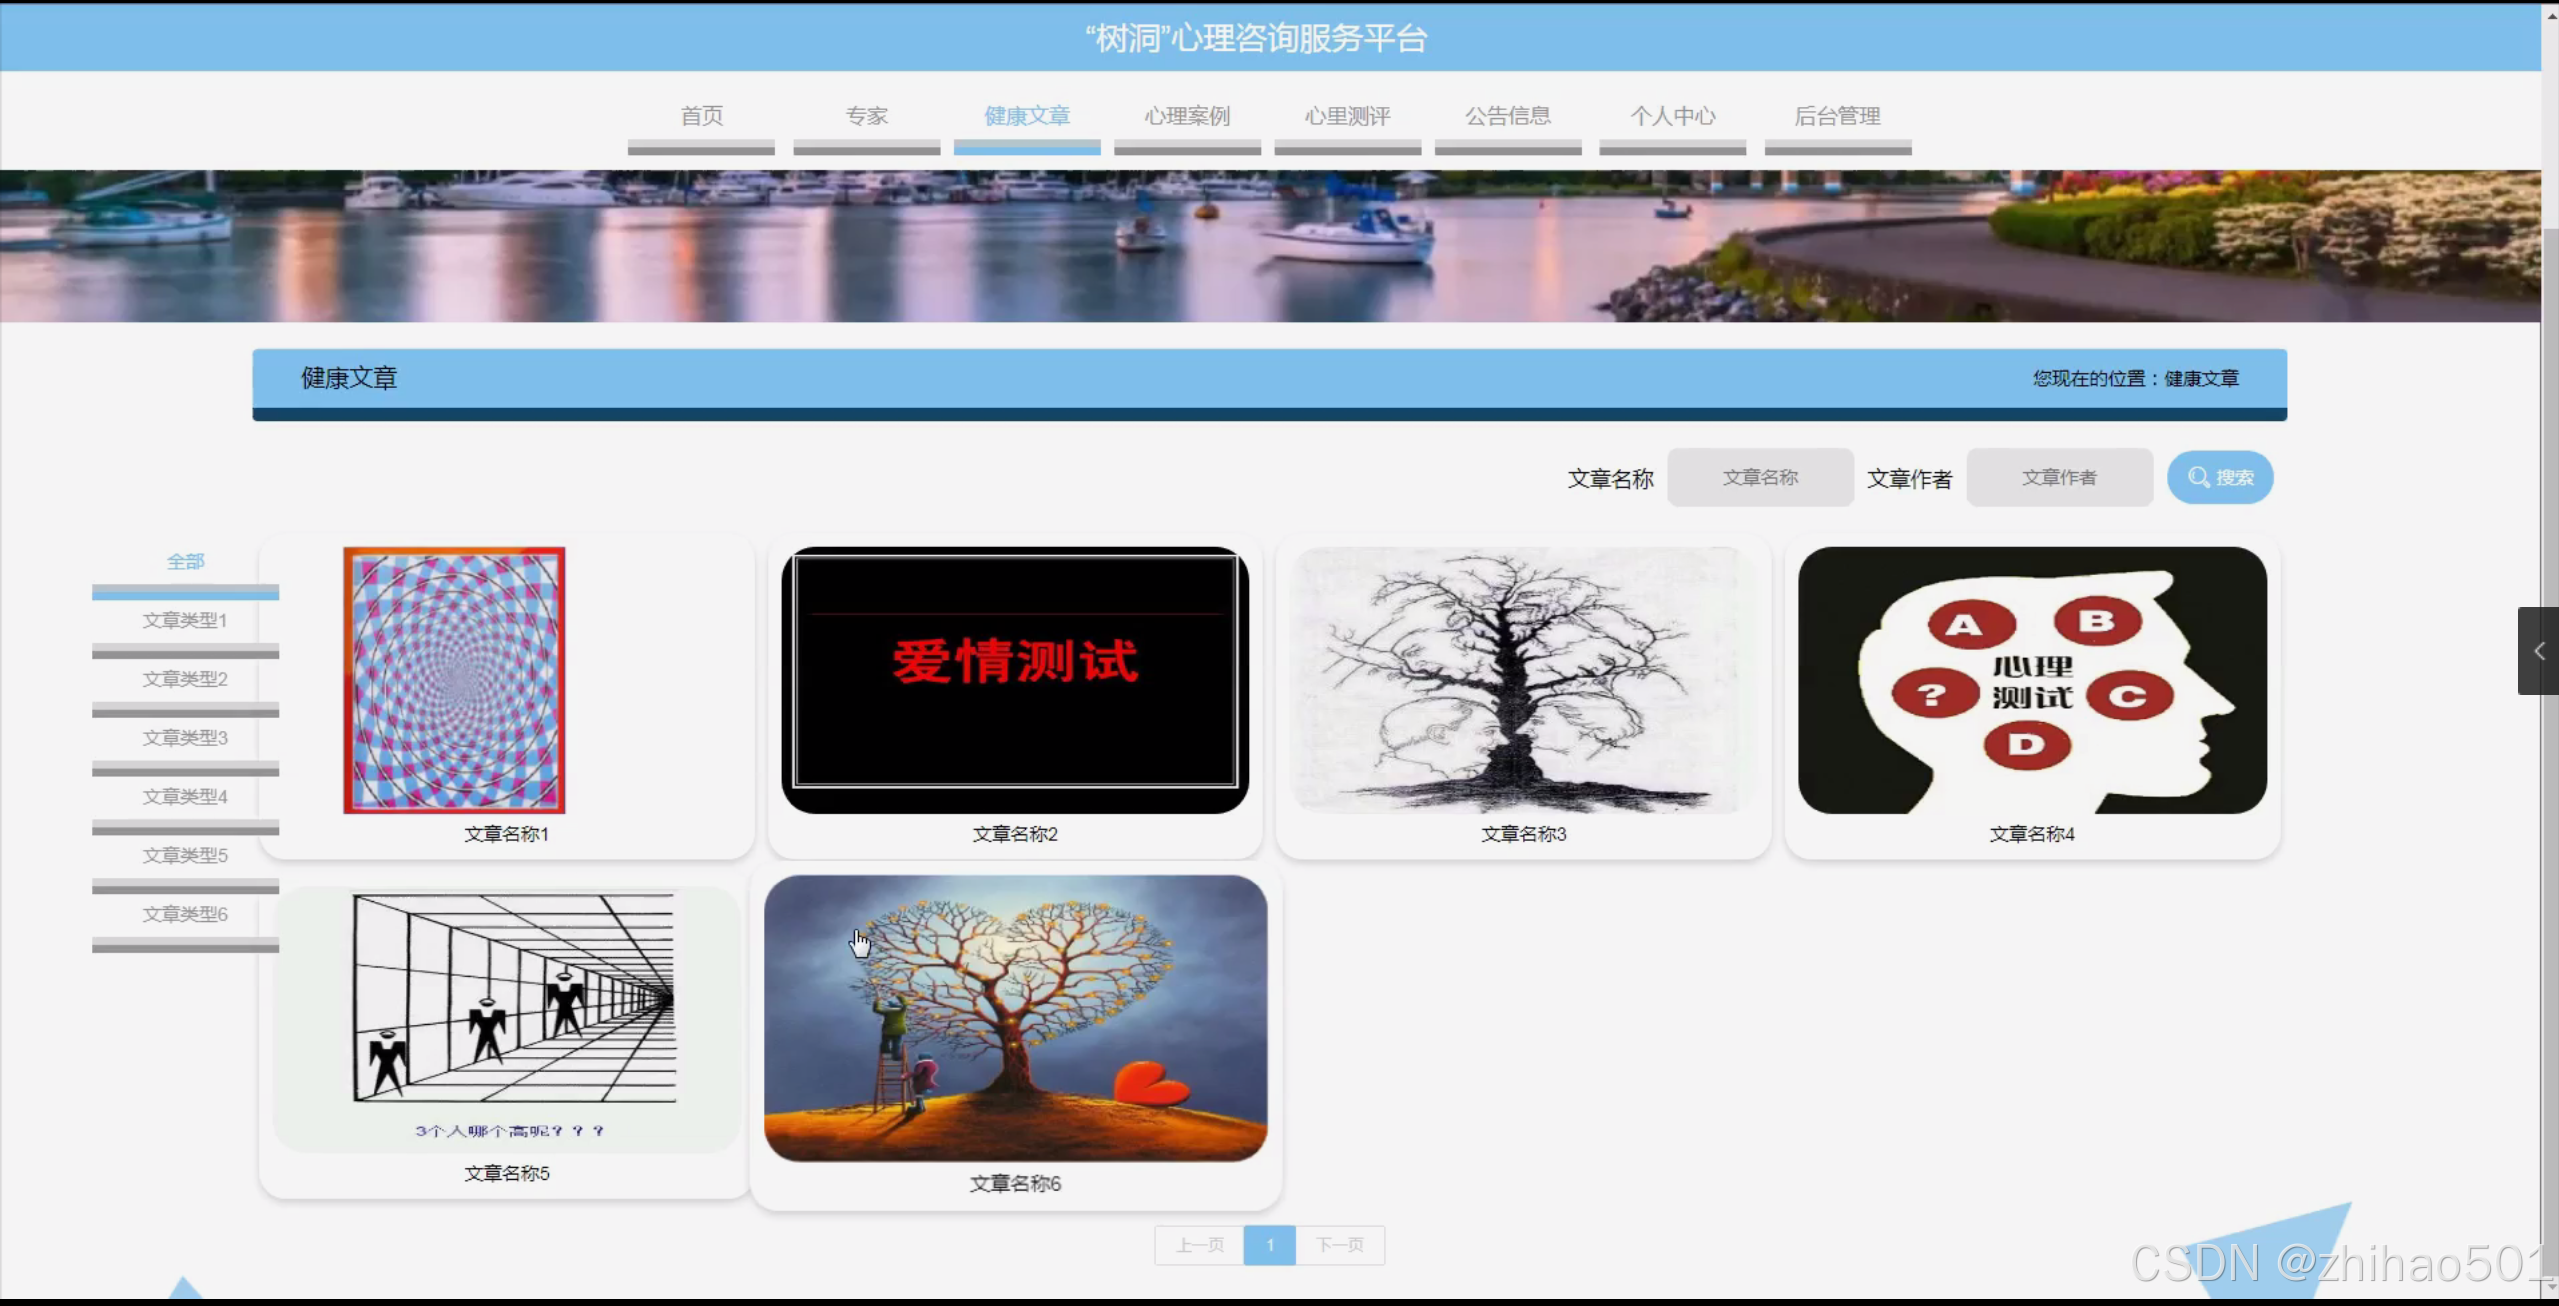2559x1306 pixels.
Task: Open the 个人中心 page
Action: [x=1672, y=116]
